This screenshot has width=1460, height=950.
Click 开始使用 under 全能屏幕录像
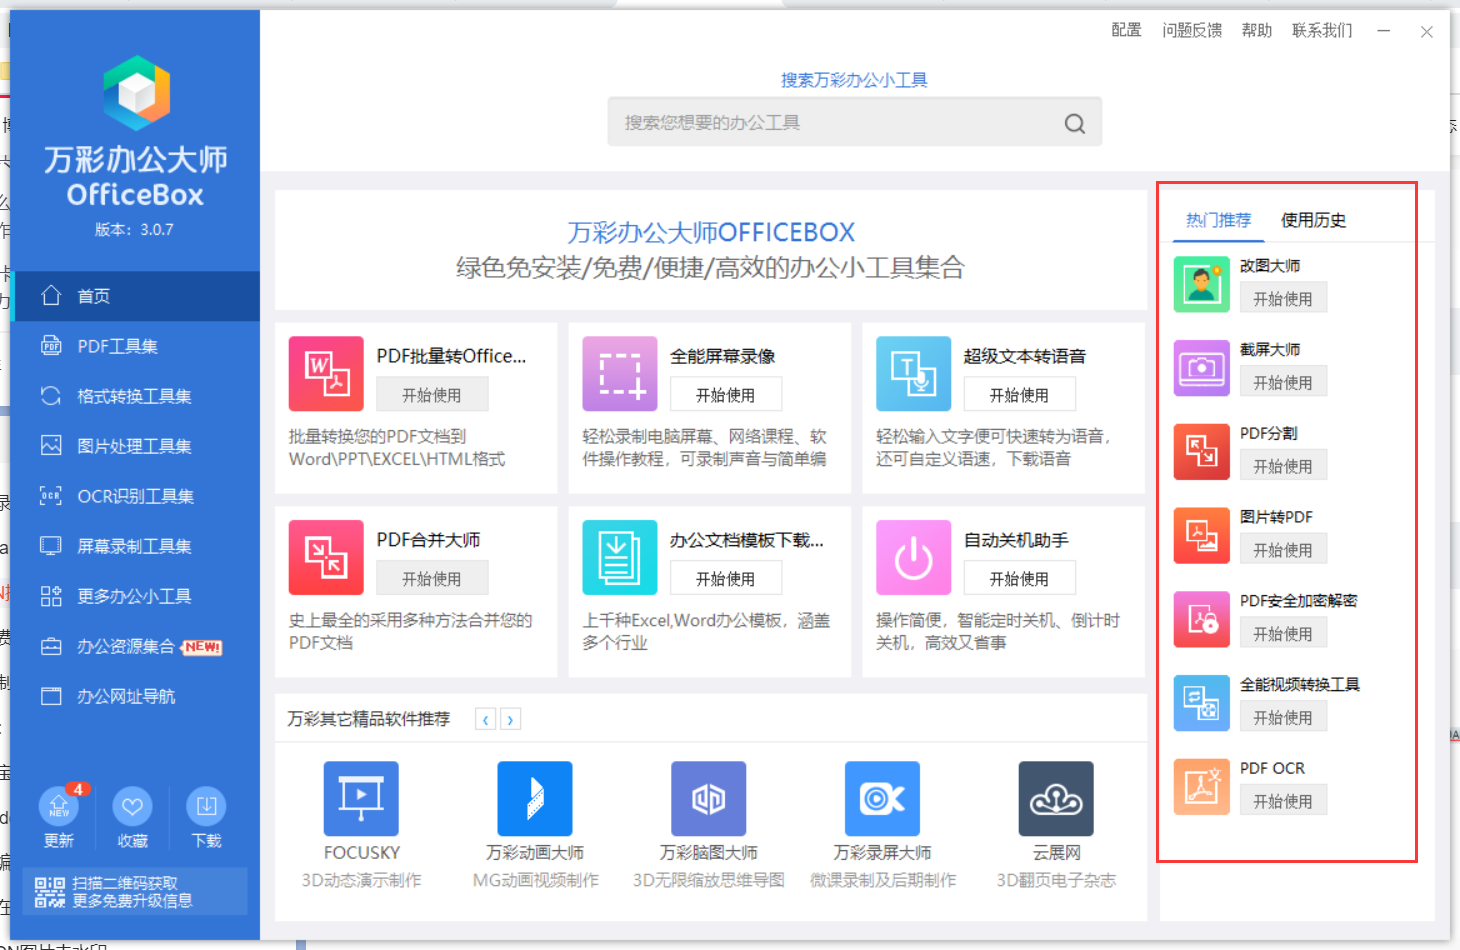tap(726, 395)
